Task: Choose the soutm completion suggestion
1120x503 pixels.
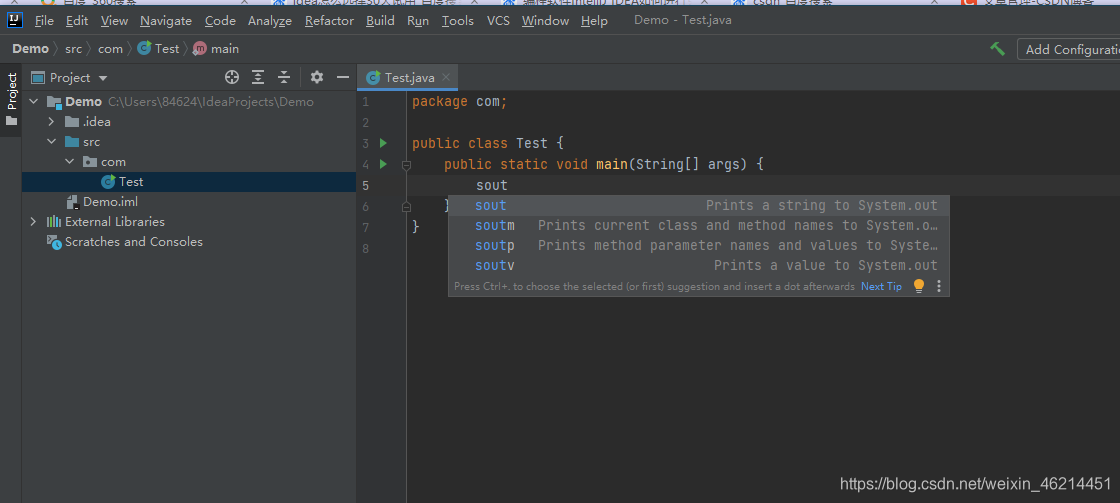Action: tap(699, 225)
